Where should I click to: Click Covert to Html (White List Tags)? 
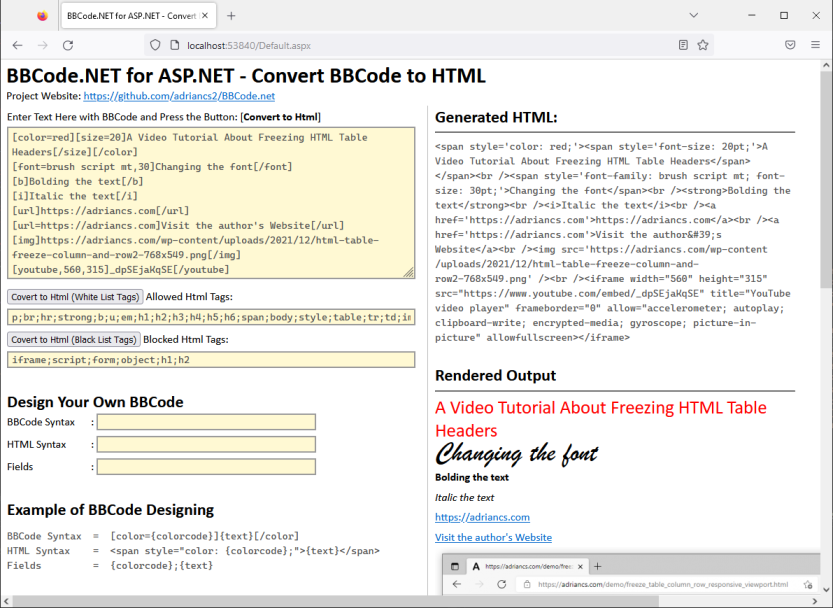75,297
